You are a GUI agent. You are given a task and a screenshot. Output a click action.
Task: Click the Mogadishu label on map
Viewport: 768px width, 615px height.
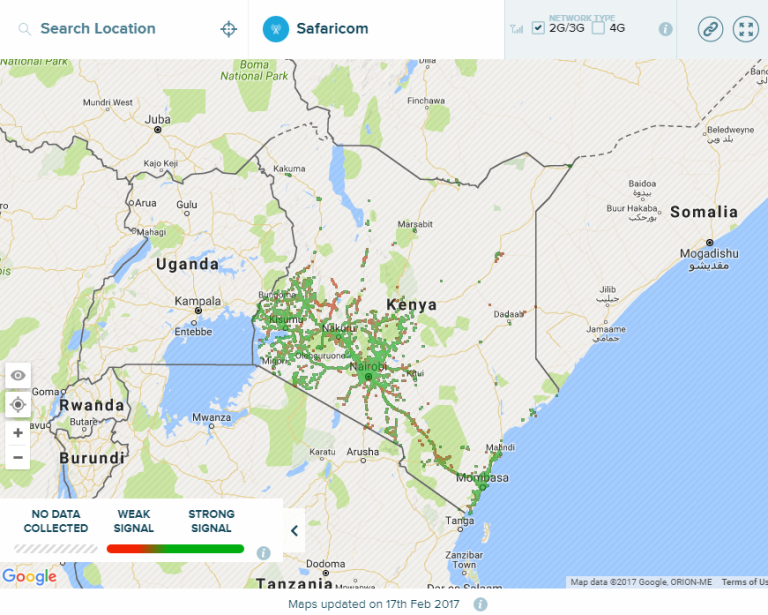coord(709,254)
